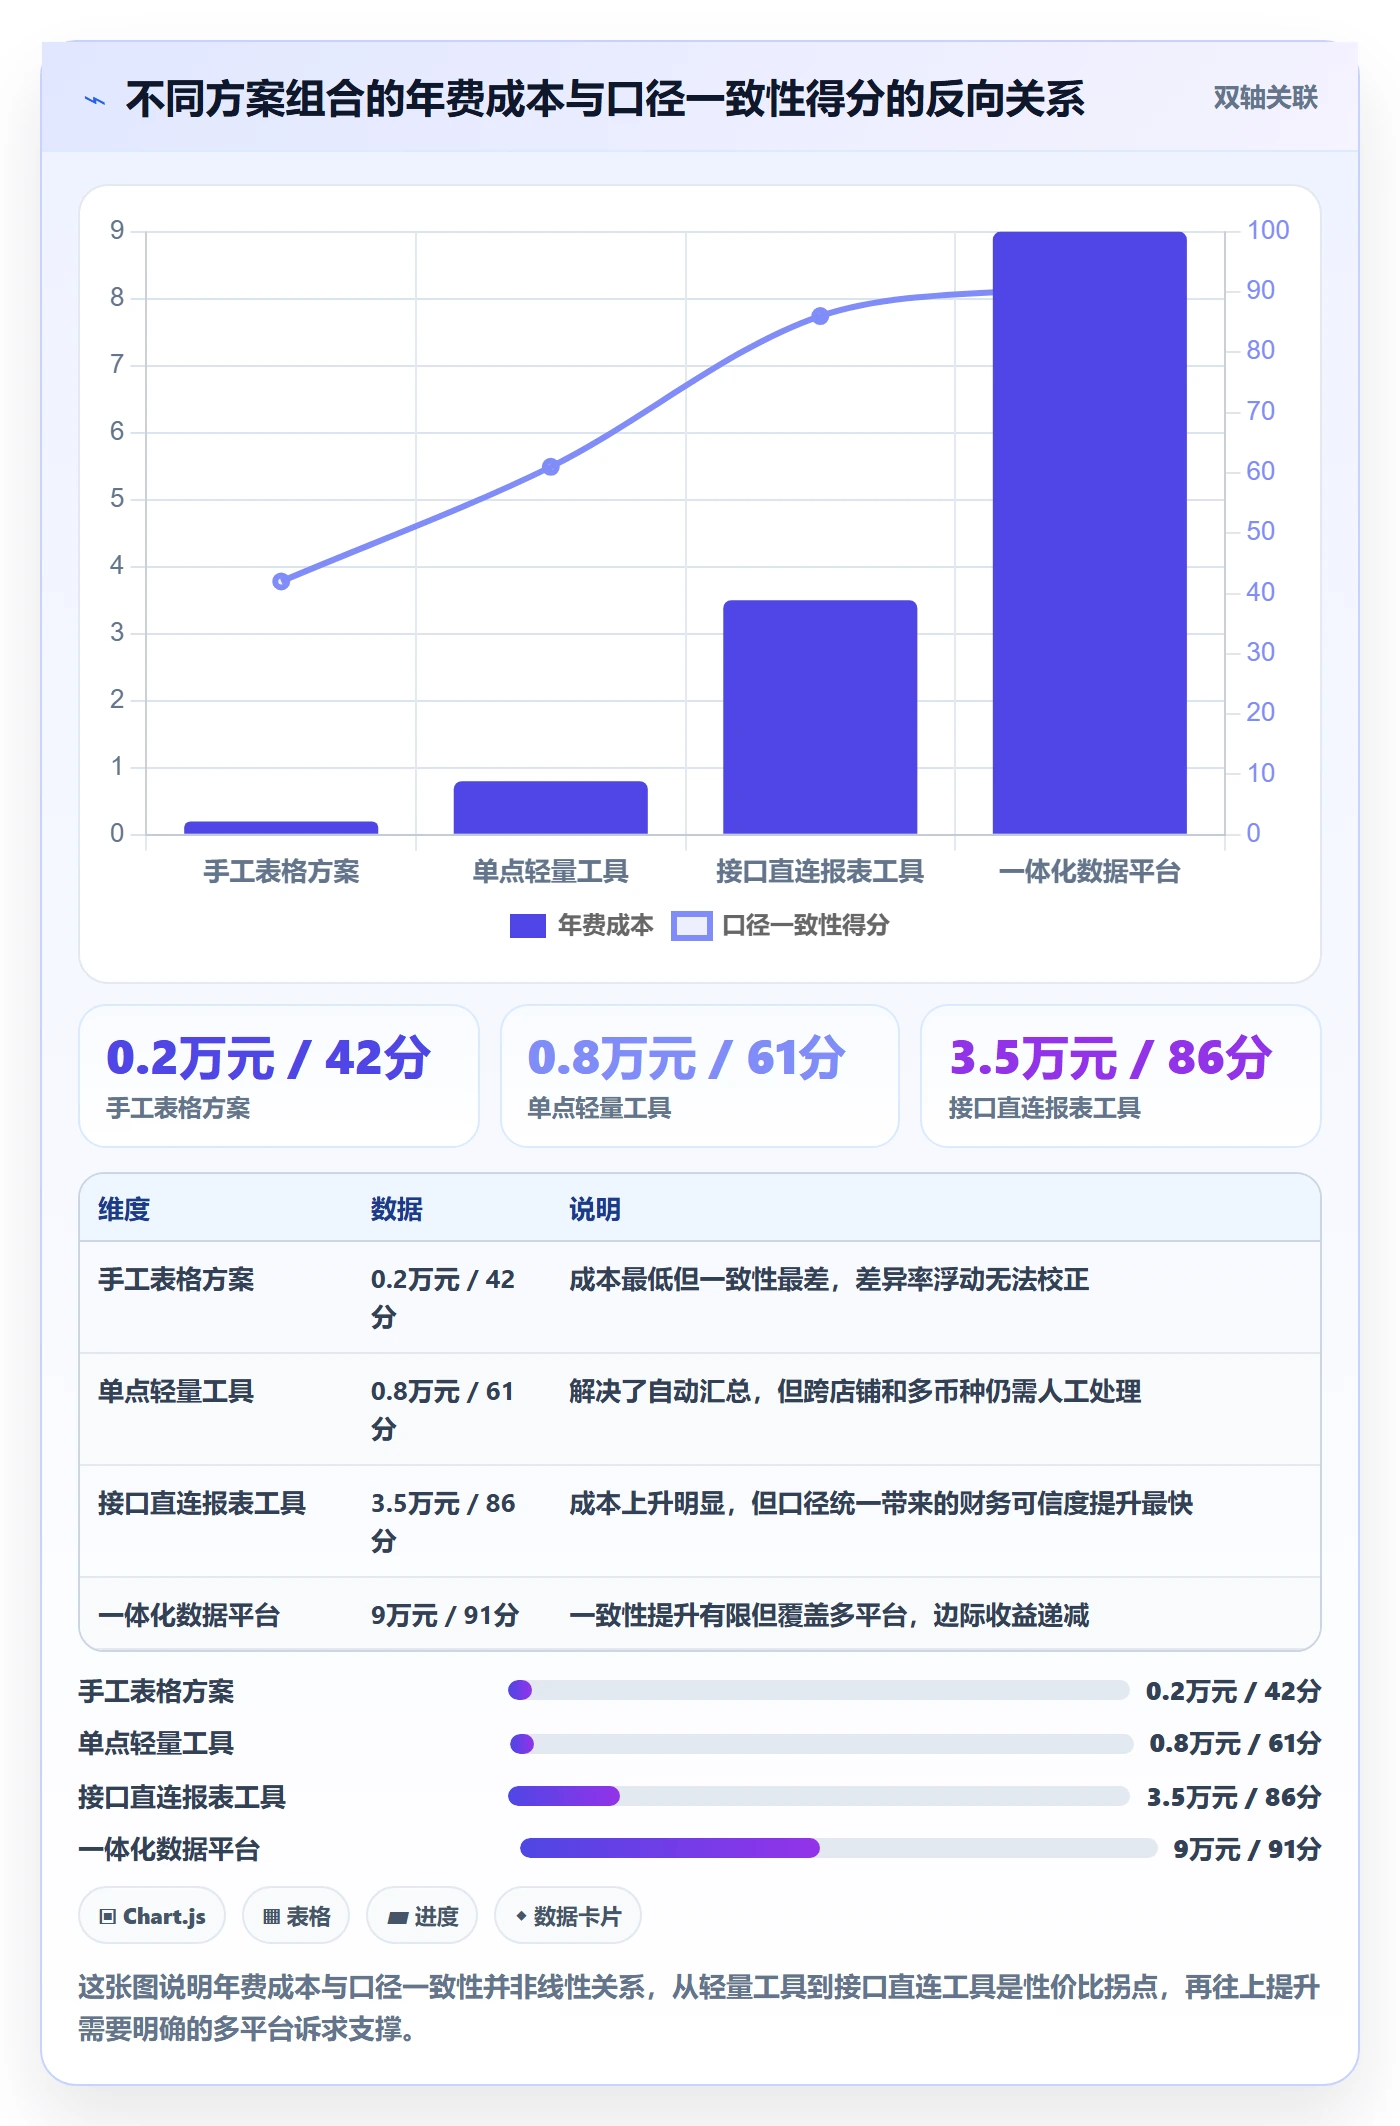Viewport: 1400px width, 2126px height.
Task: Click the 9万元 / 91分 progress value label
Action: (x=1247, y=1849)
